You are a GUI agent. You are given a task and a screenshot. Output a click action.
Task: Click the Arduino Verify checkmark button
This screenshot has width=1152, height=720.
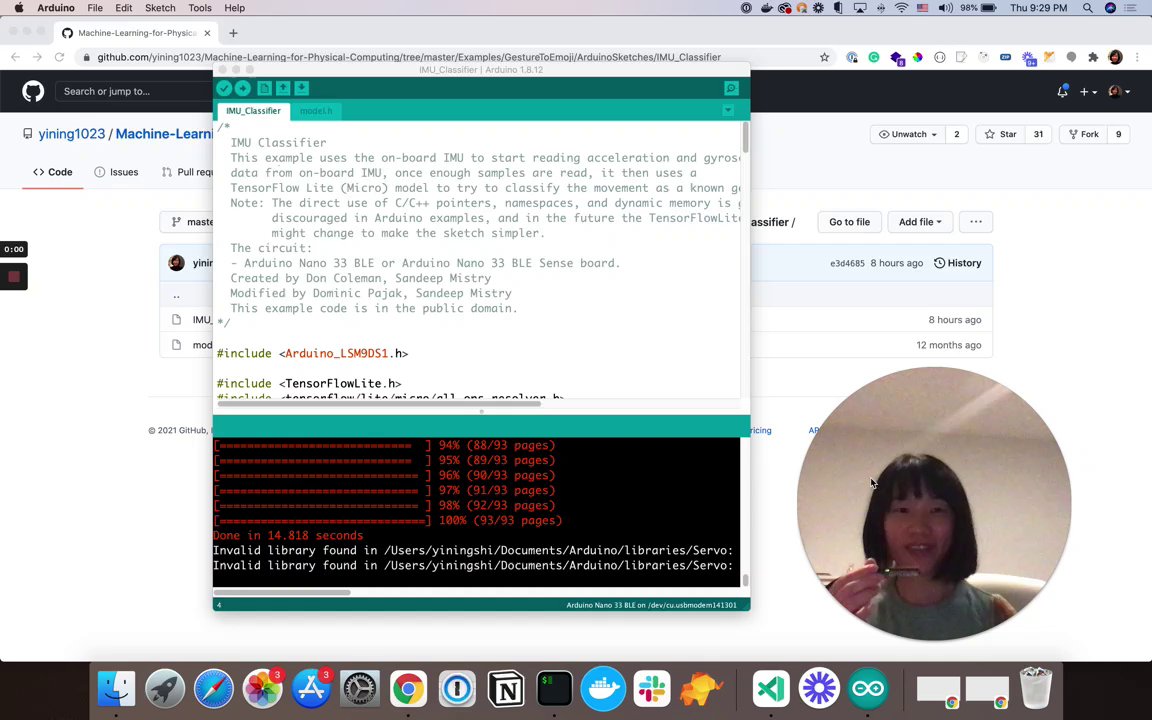[224, 88]
